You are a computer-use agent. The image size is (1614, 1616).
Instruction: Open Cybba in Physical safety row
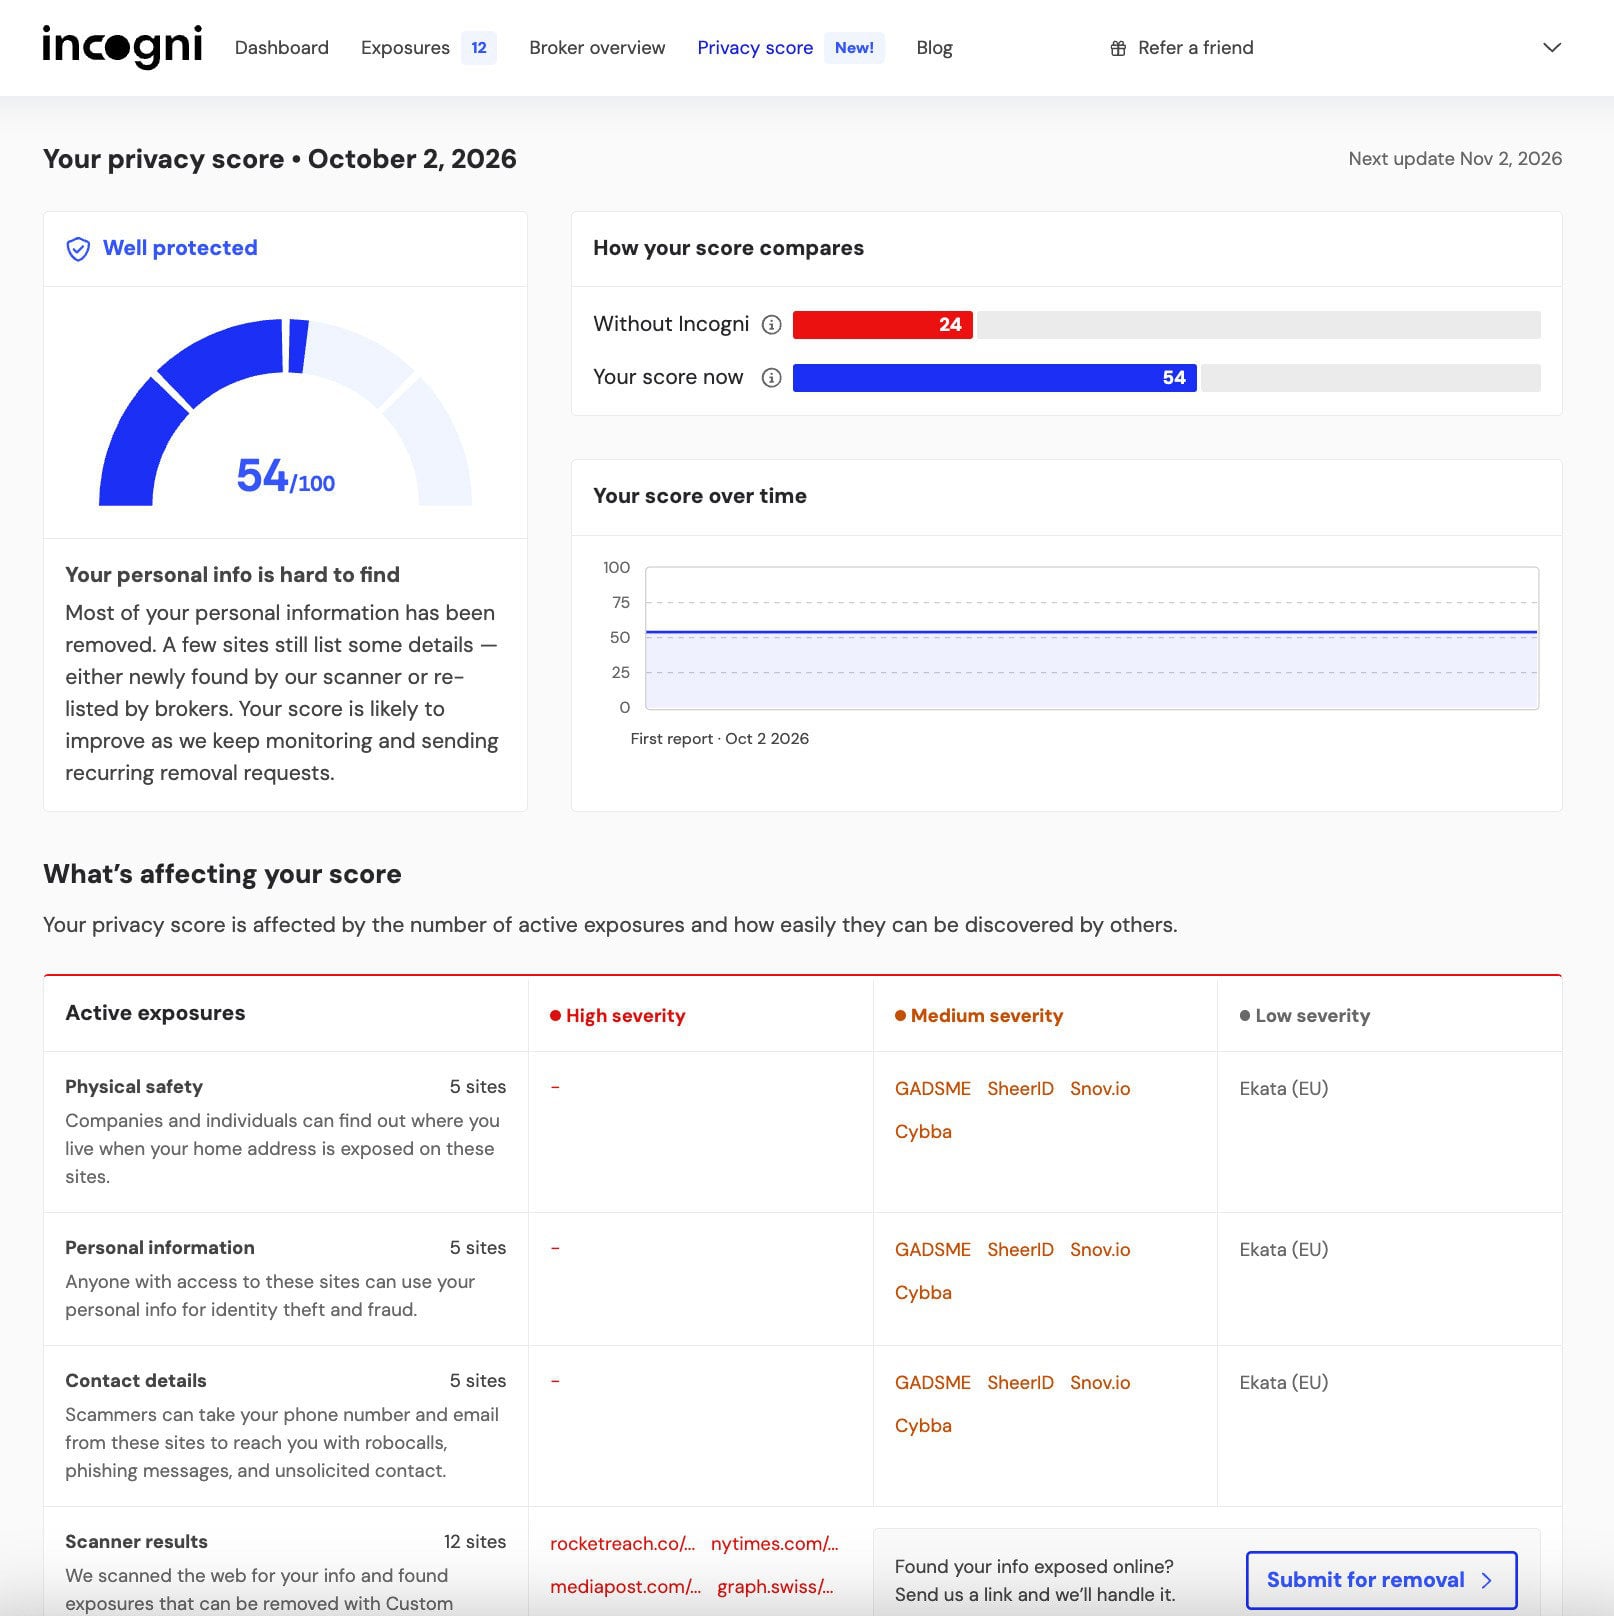pyautogui.click(x=923, y=1132)
